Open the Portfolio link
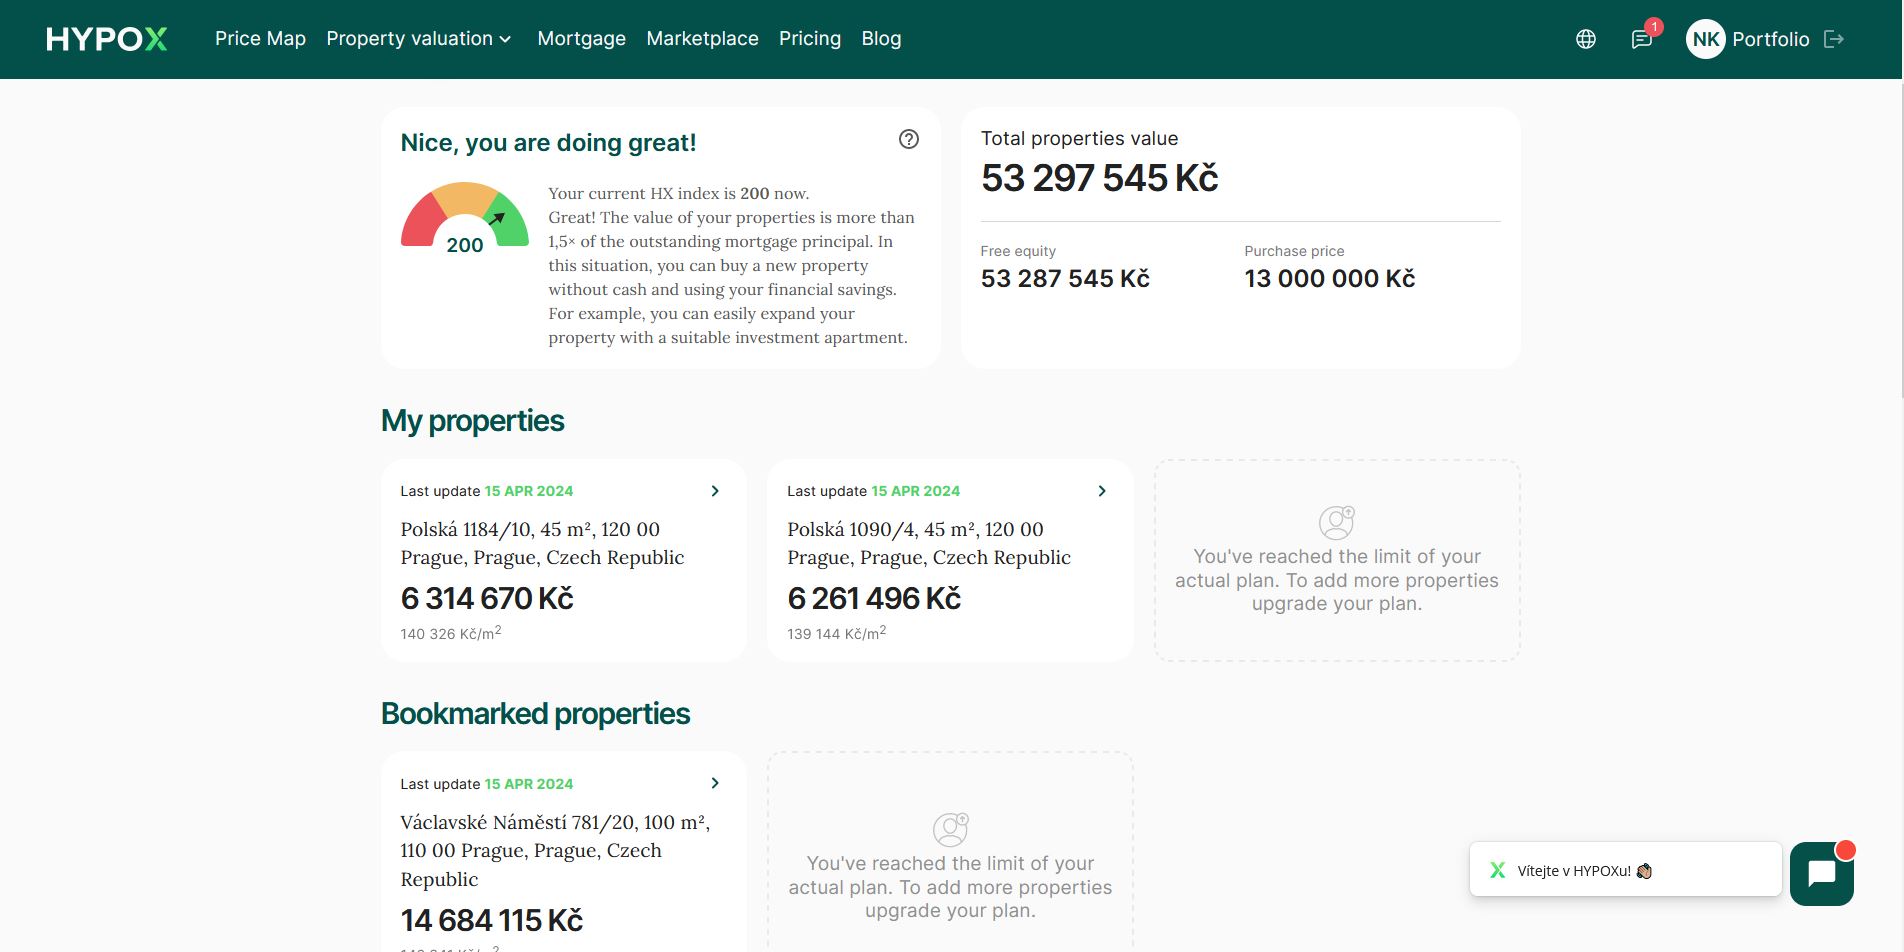 click(1770, 39)
